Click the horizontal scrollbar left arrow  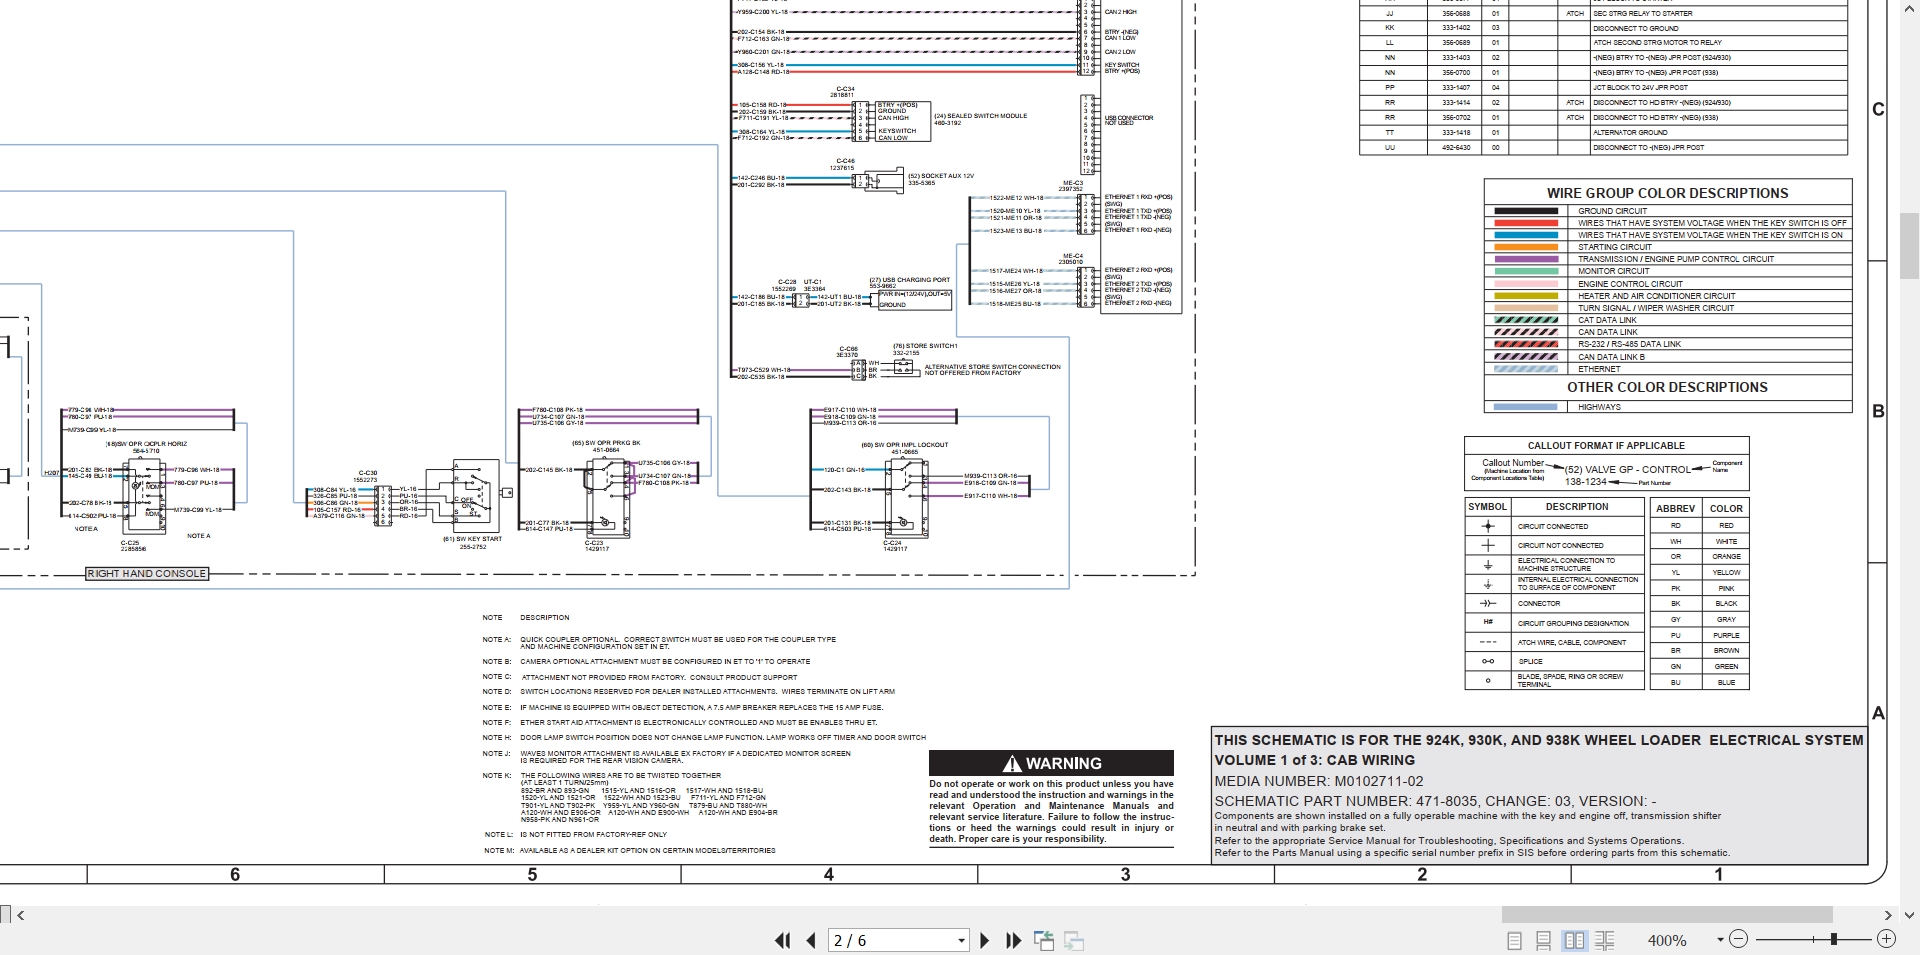tap(21, 915)
